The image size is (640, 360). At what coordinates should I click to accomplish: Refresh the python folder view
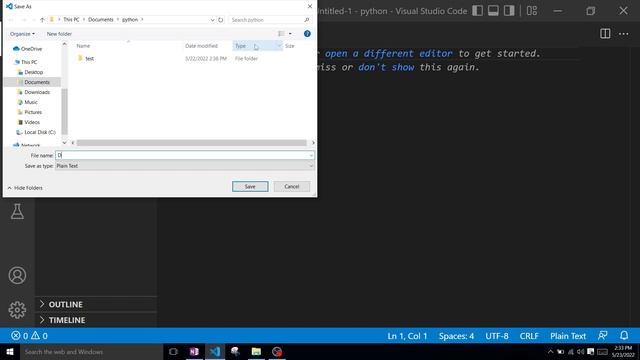[x=221, y=20]
